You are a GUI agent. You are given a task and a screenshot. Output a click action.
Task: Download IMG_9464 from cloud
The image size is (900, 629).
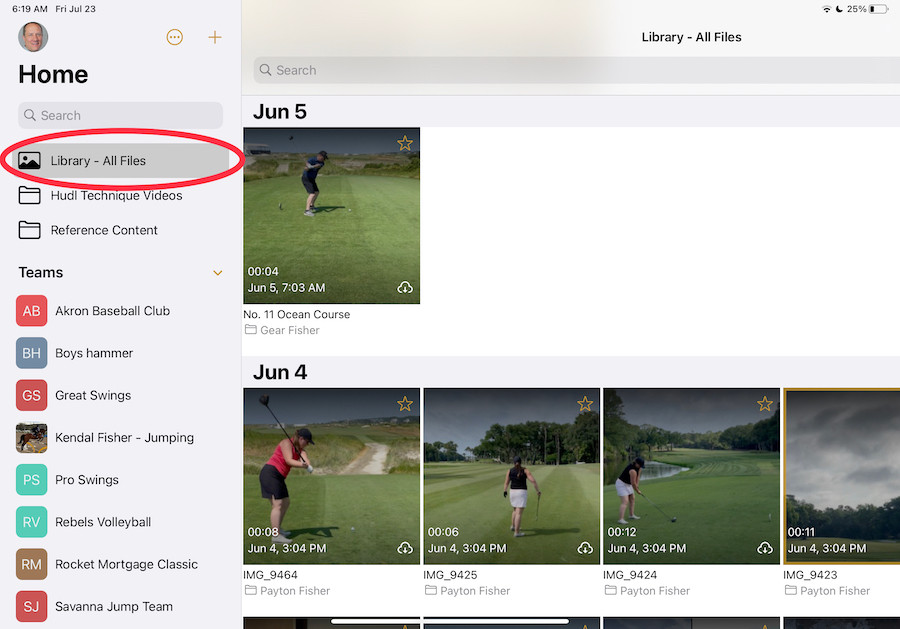[405, 548]
